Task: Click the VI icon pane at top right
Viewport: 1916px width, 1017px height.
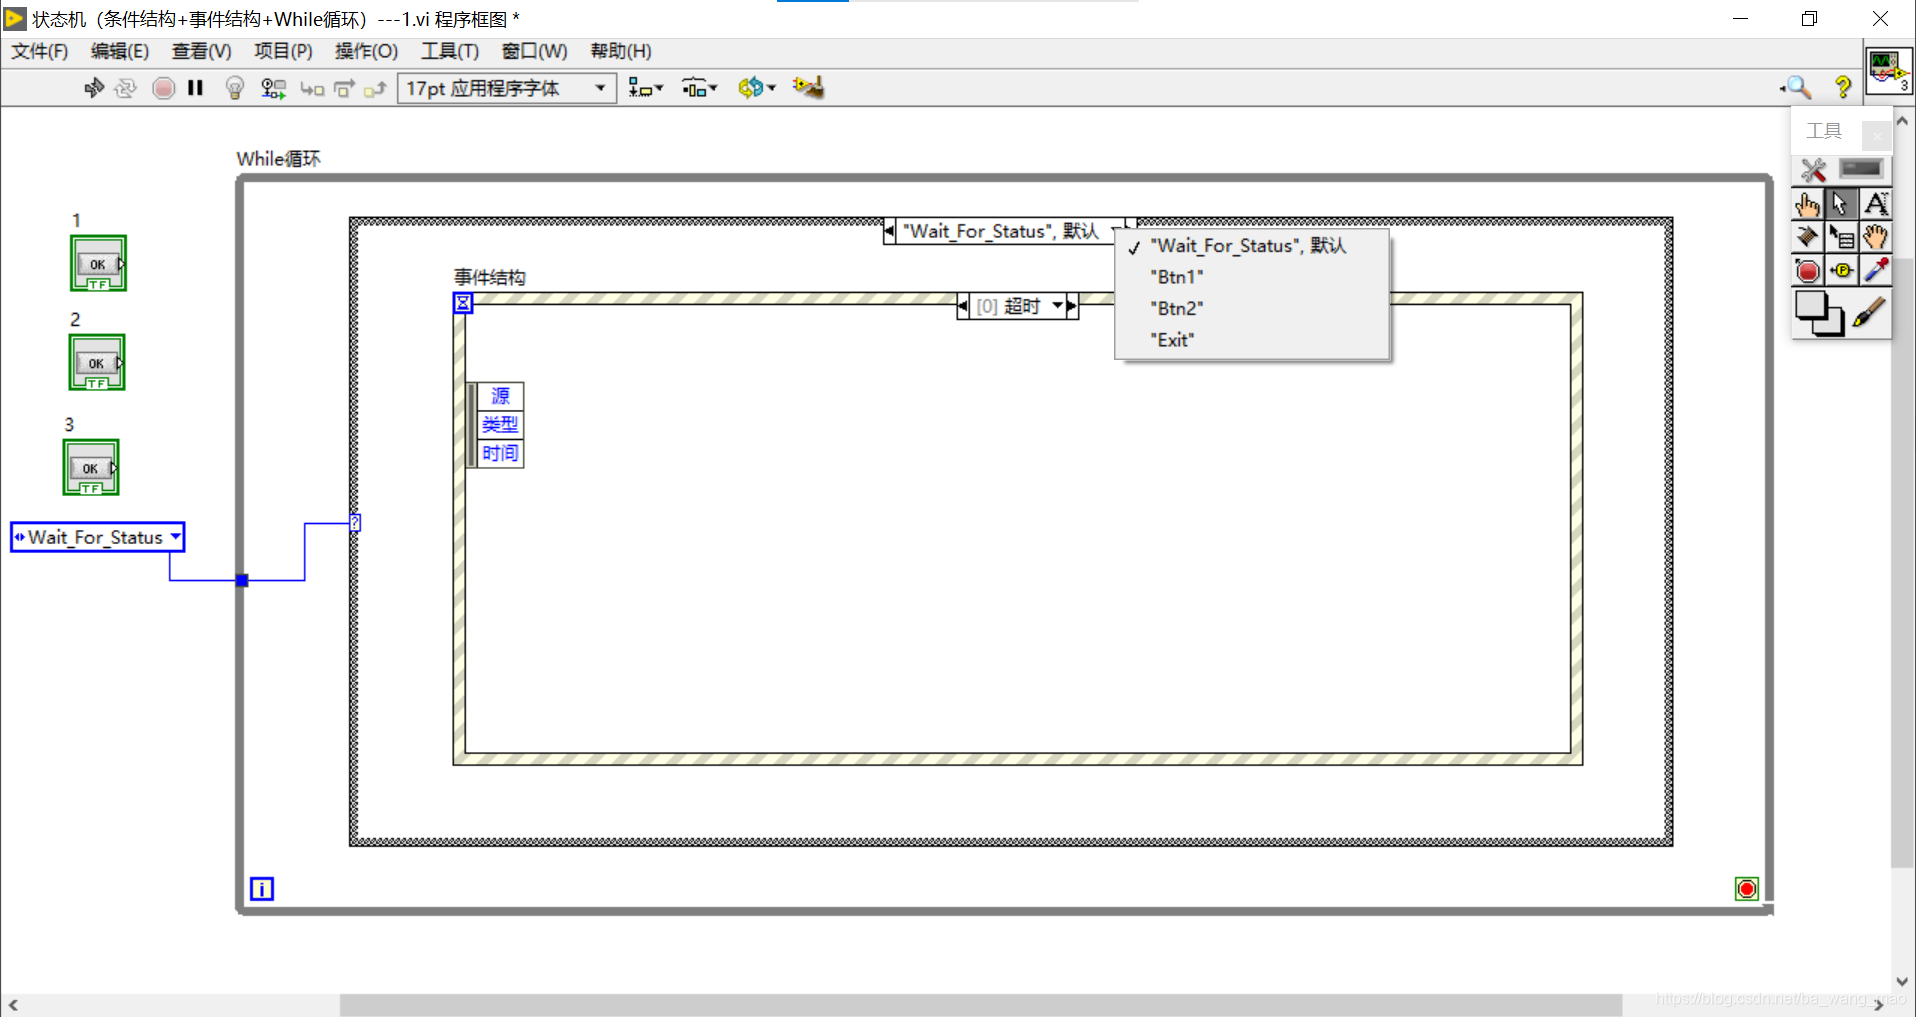Action: [1889, 70]
